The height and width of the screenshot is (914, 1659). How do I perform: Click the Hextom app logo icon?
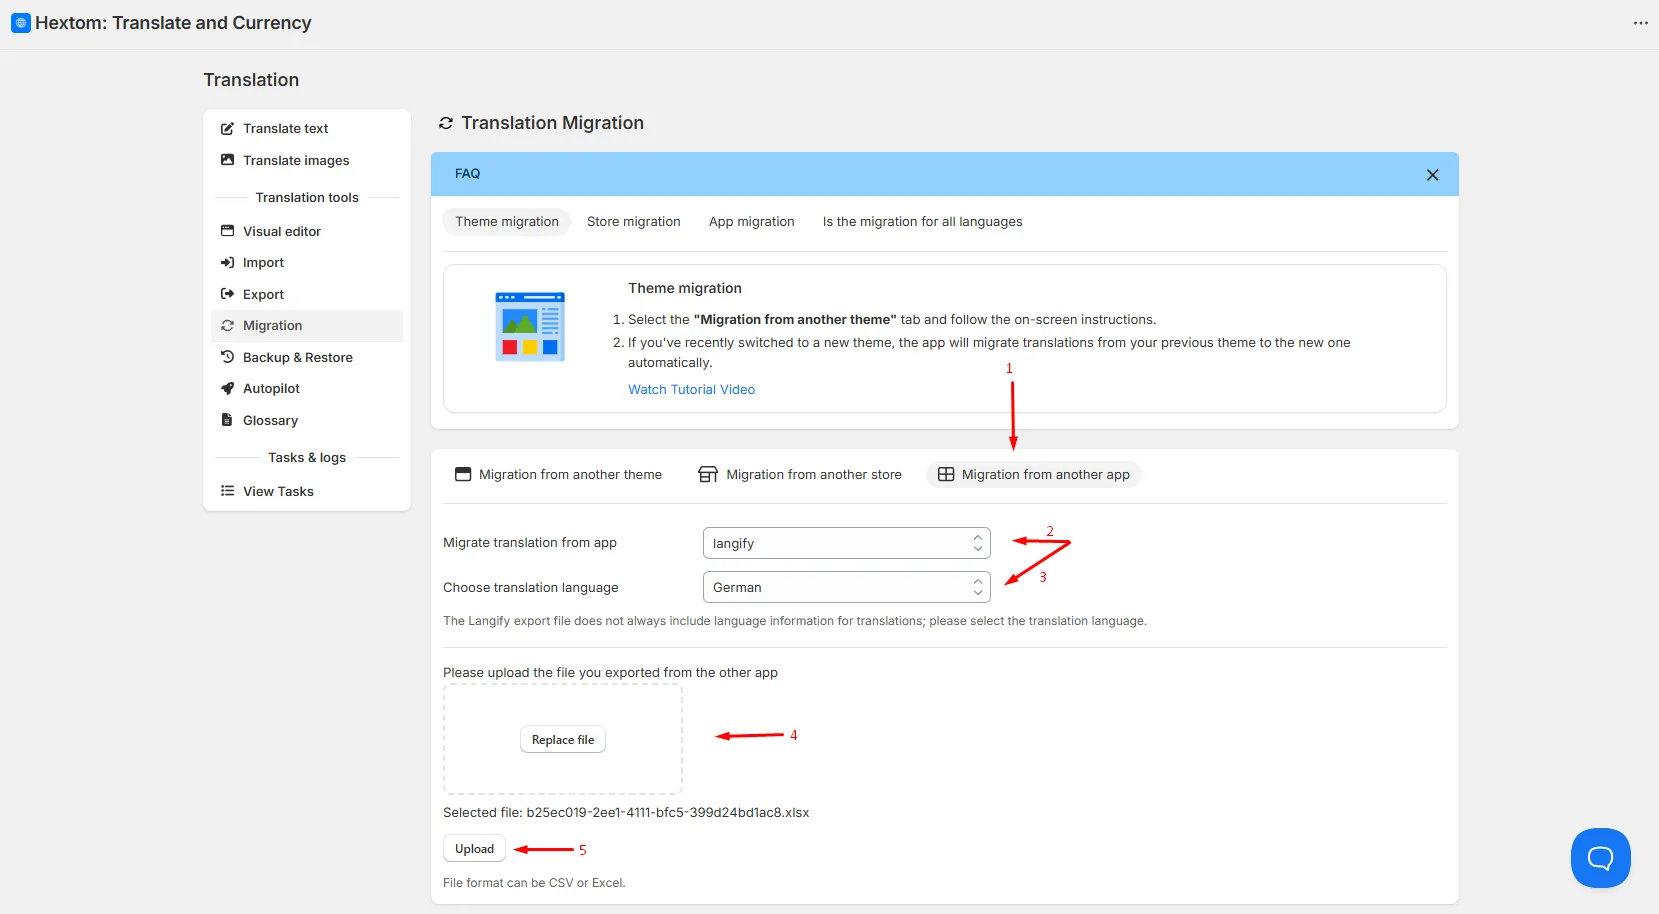[21, 23]
